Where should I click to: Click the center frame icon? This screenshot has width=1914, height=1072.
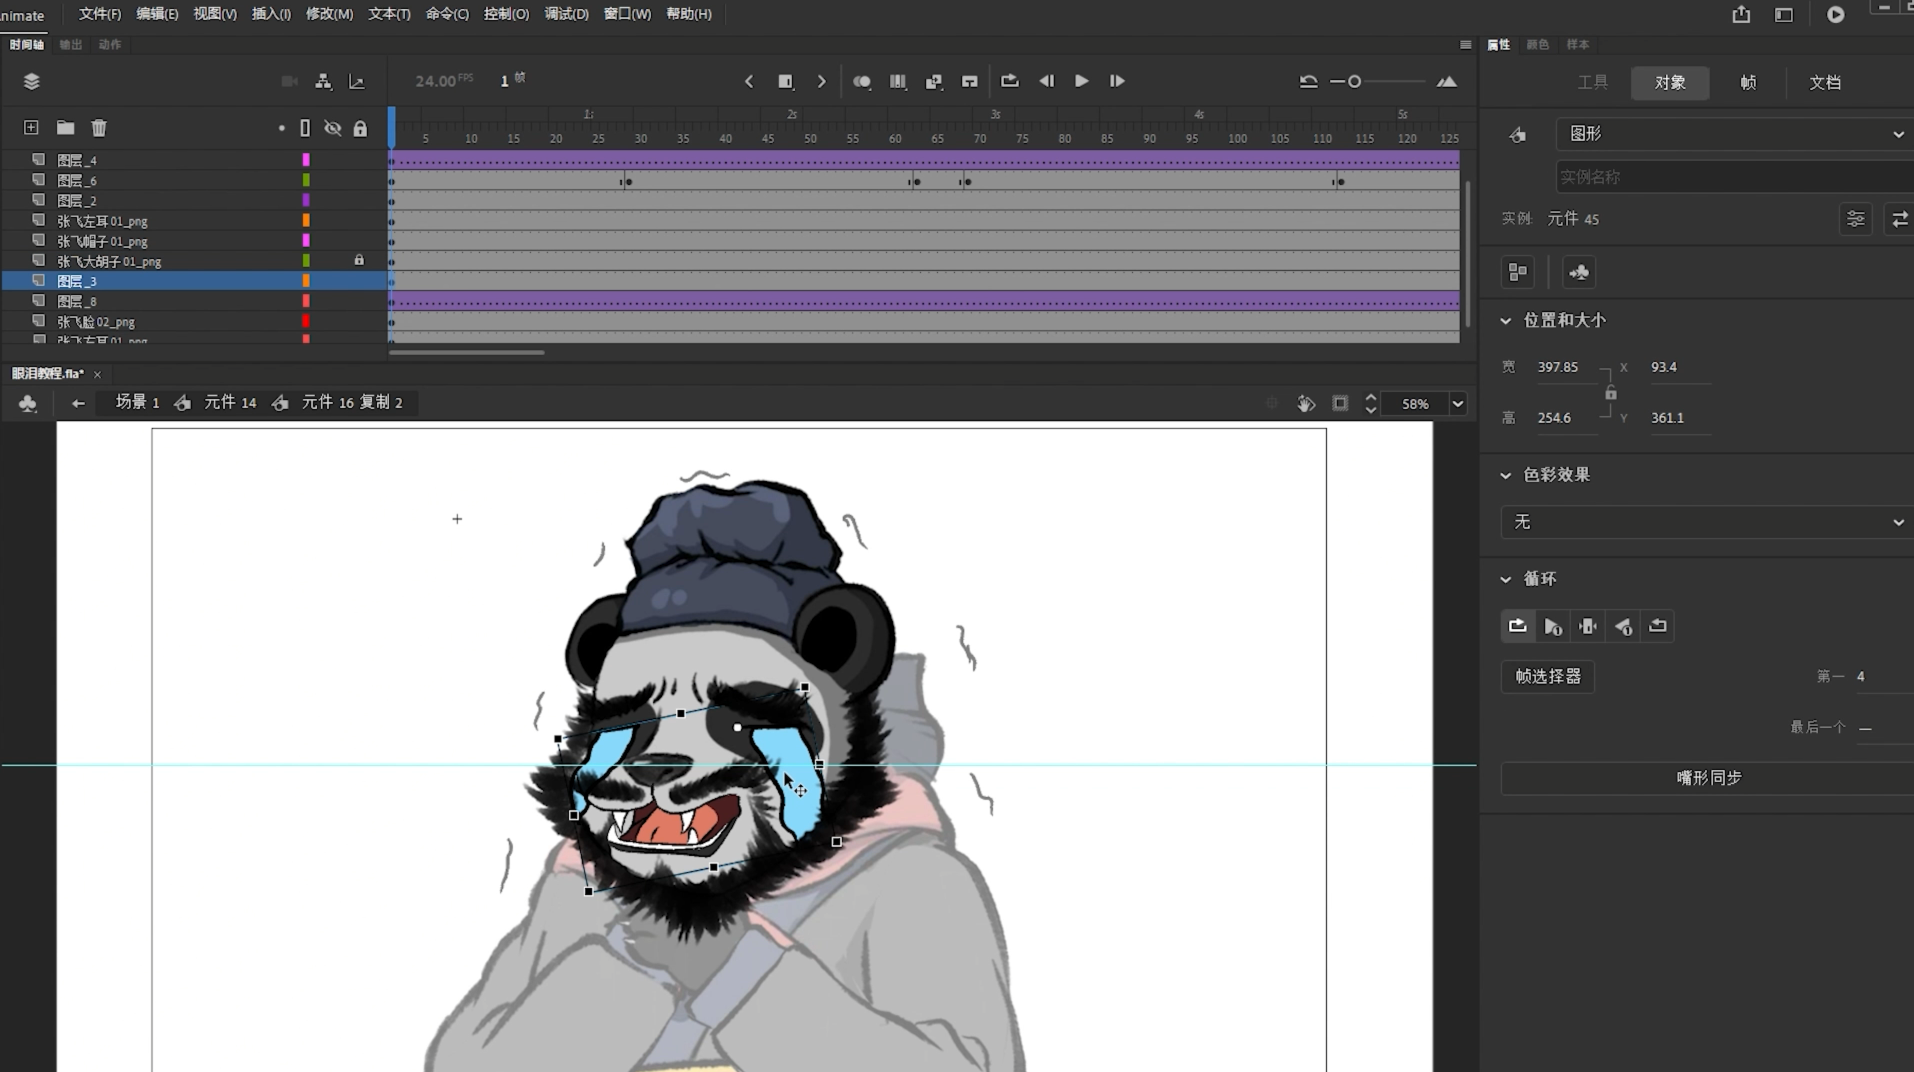click(970, 82)
